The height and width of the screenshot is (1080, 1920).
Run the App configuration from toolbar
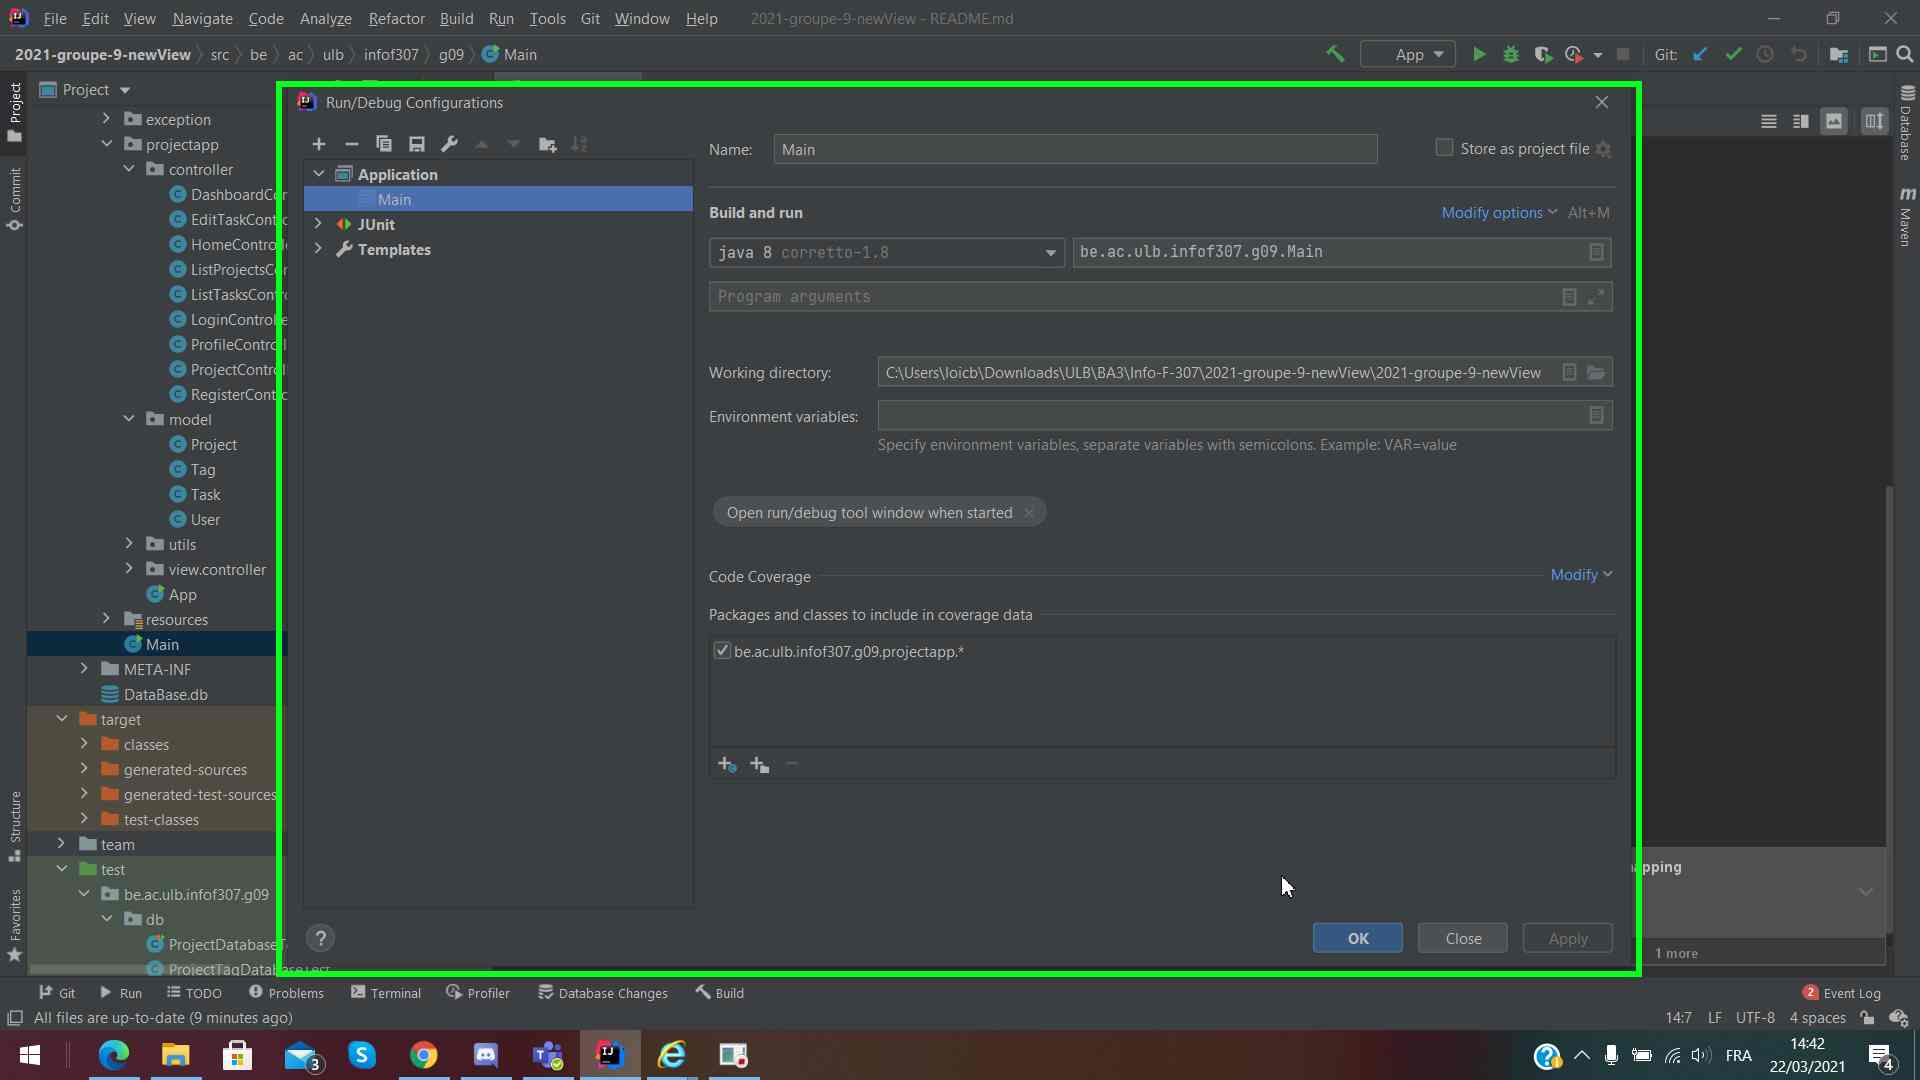coord(1479,54)
